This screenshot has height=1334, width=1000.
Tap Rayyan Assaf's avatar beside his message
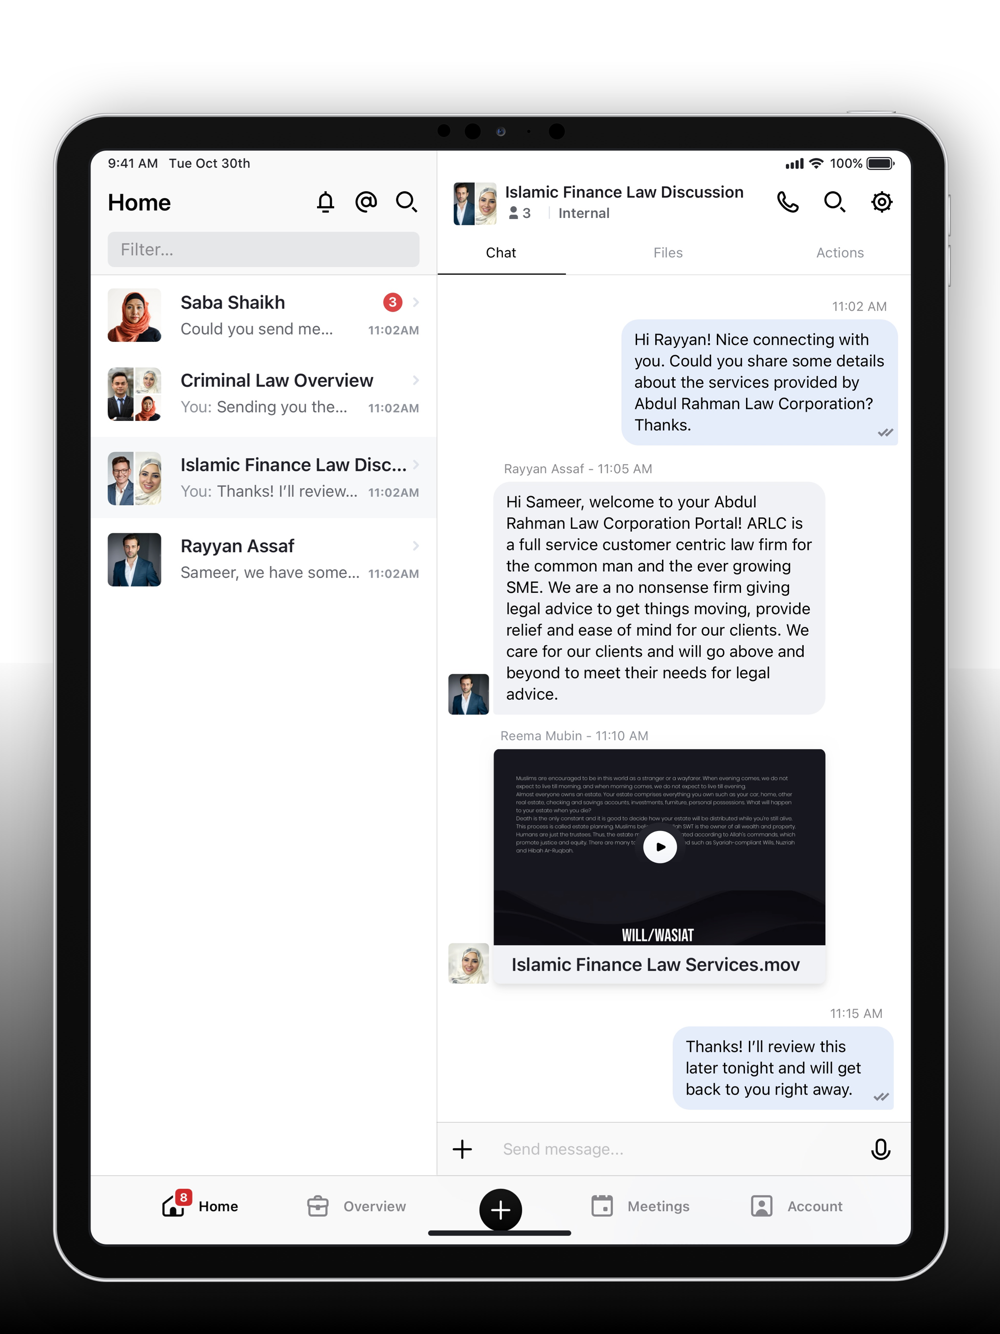(468, 694)
